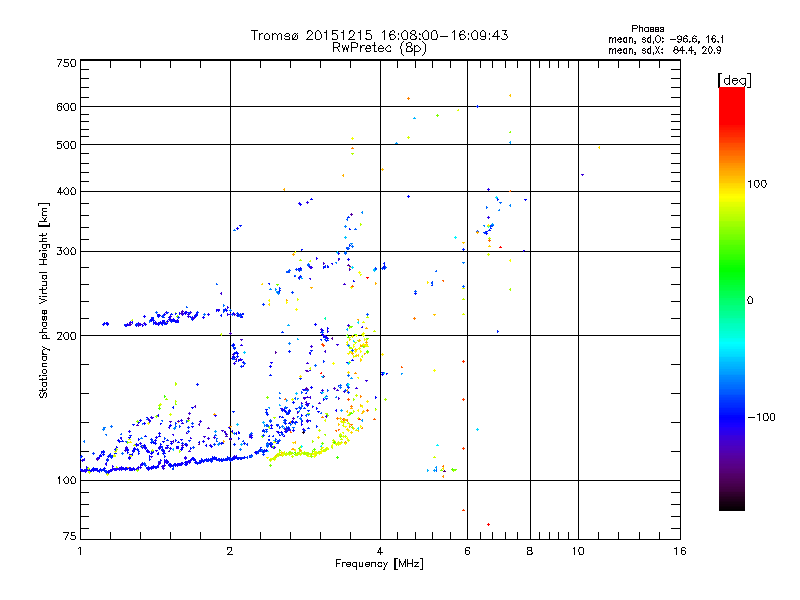Click the '[deg]' colorbar unit label
The image size is (800, 600).
[734, 80]
